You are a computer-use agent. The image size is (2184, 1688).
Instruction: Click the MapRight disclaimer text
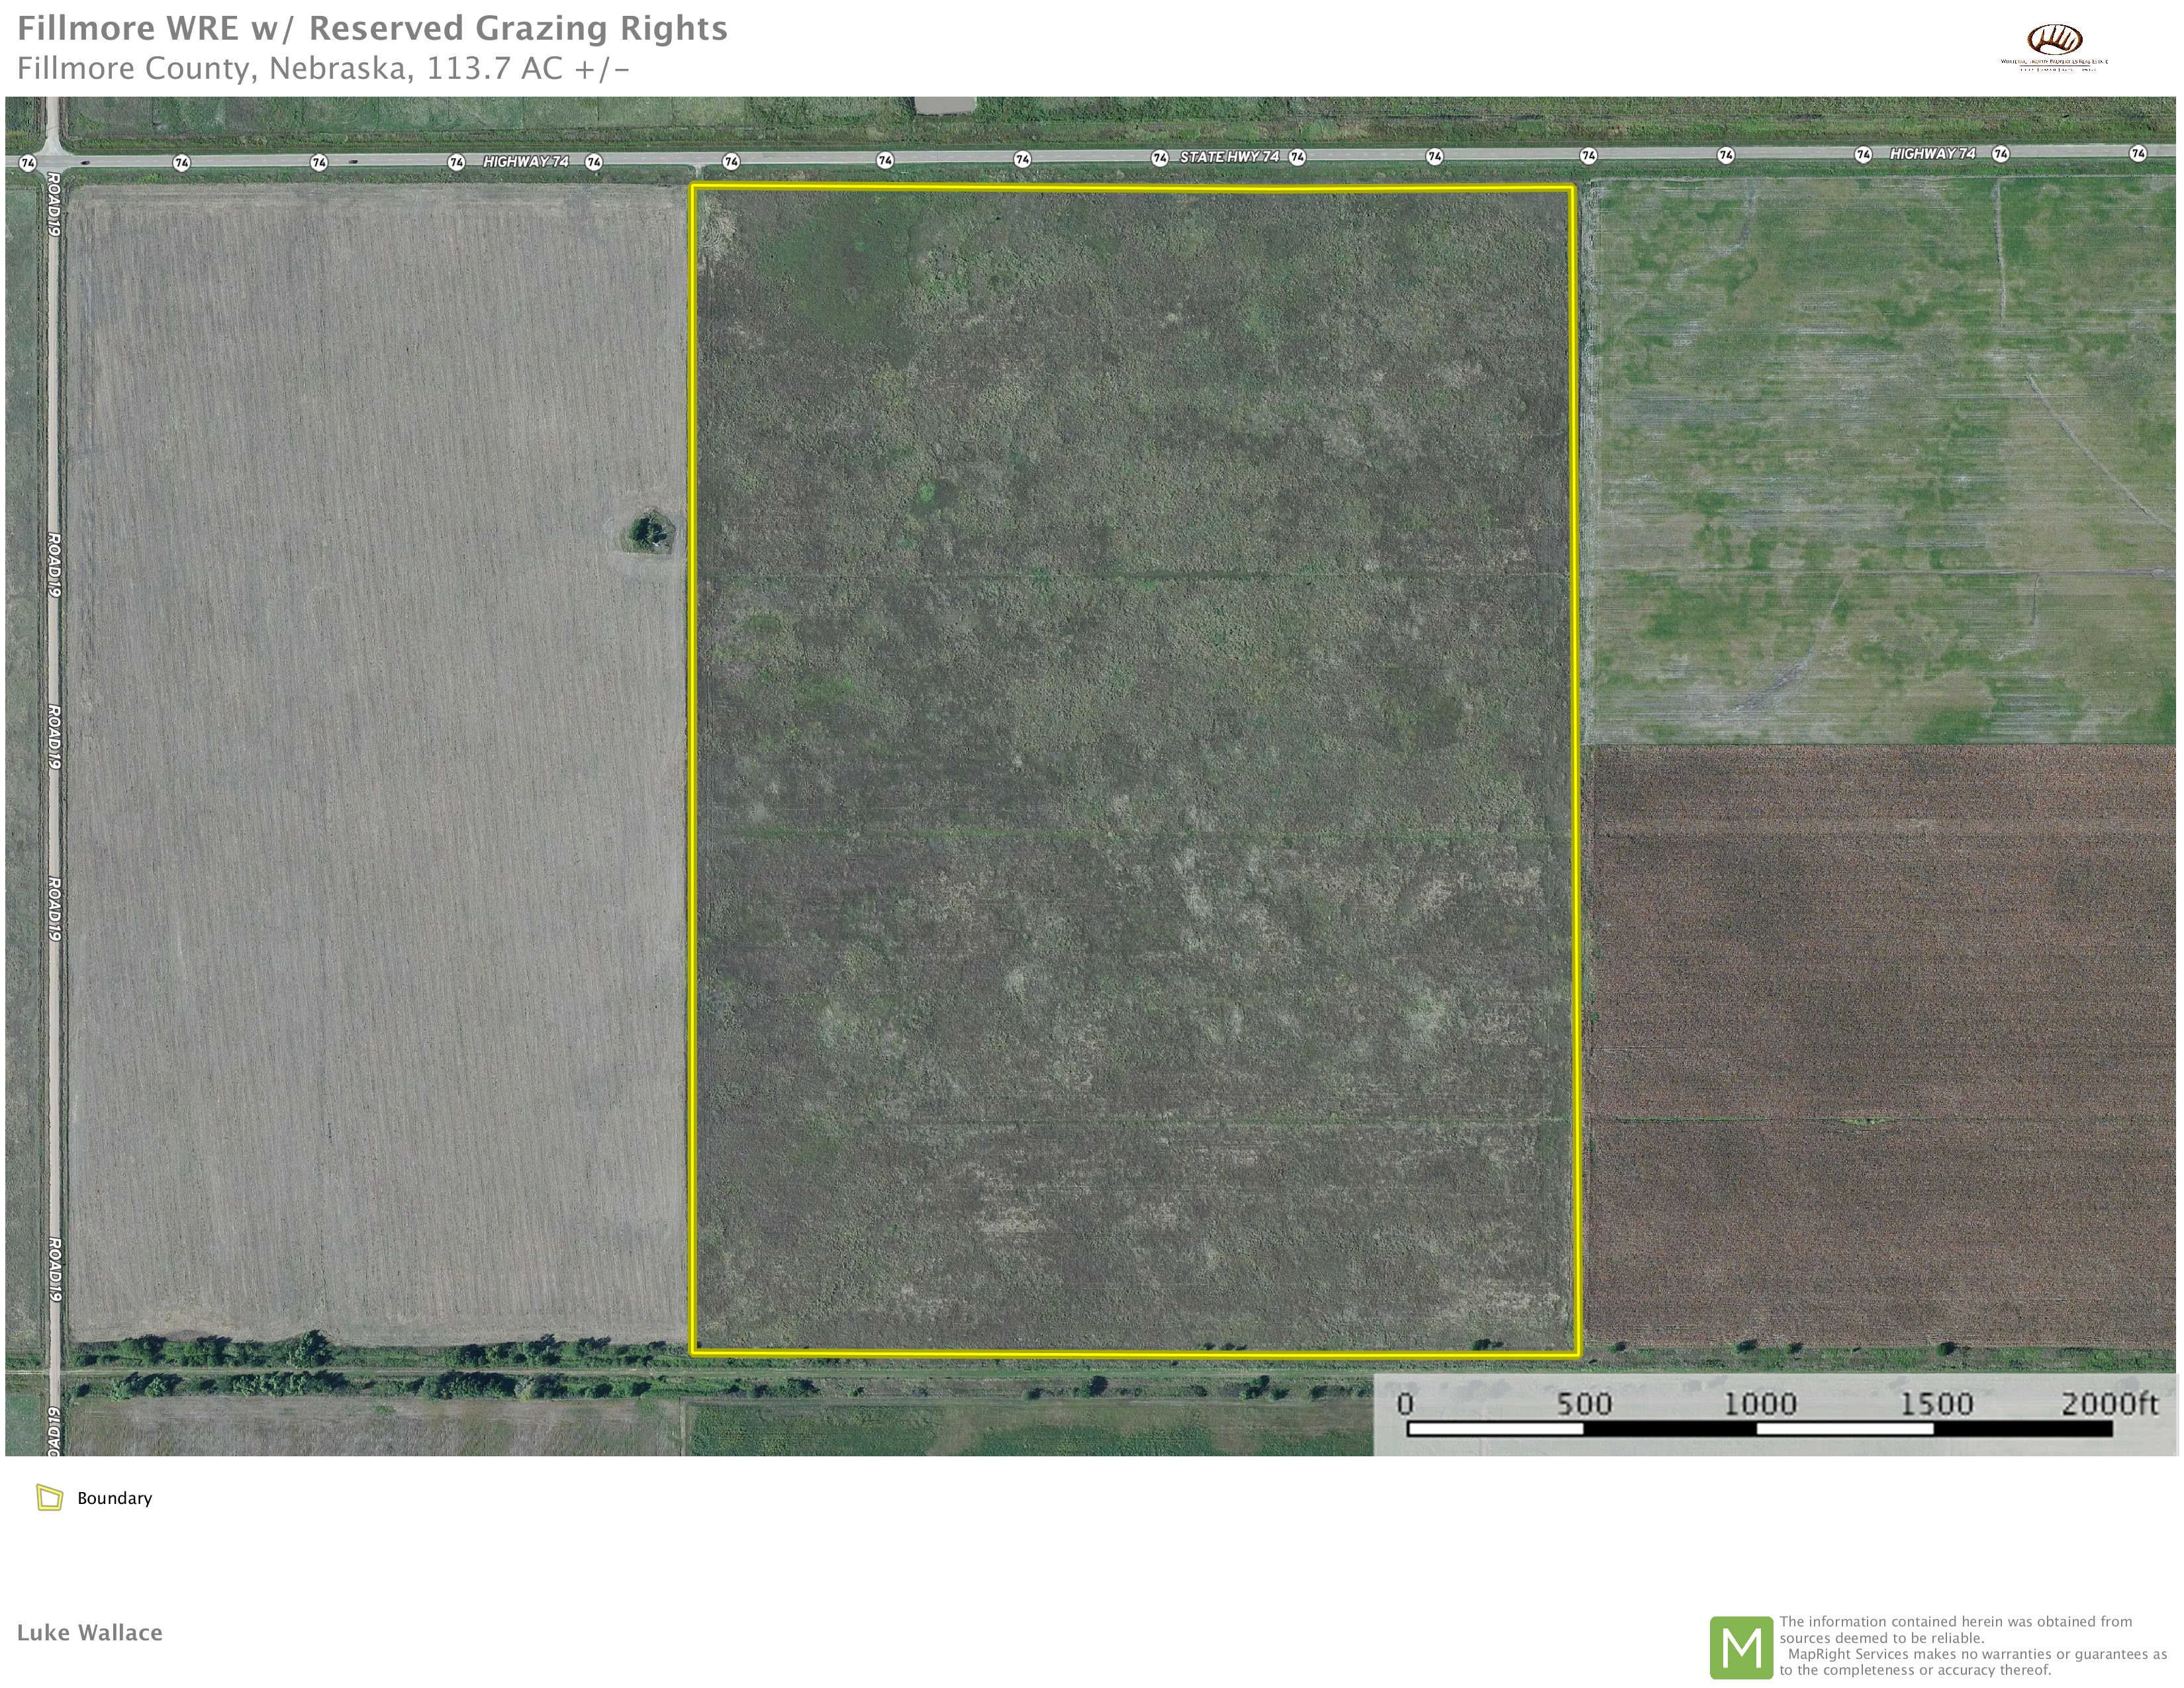click(x=1971, y=1645)
